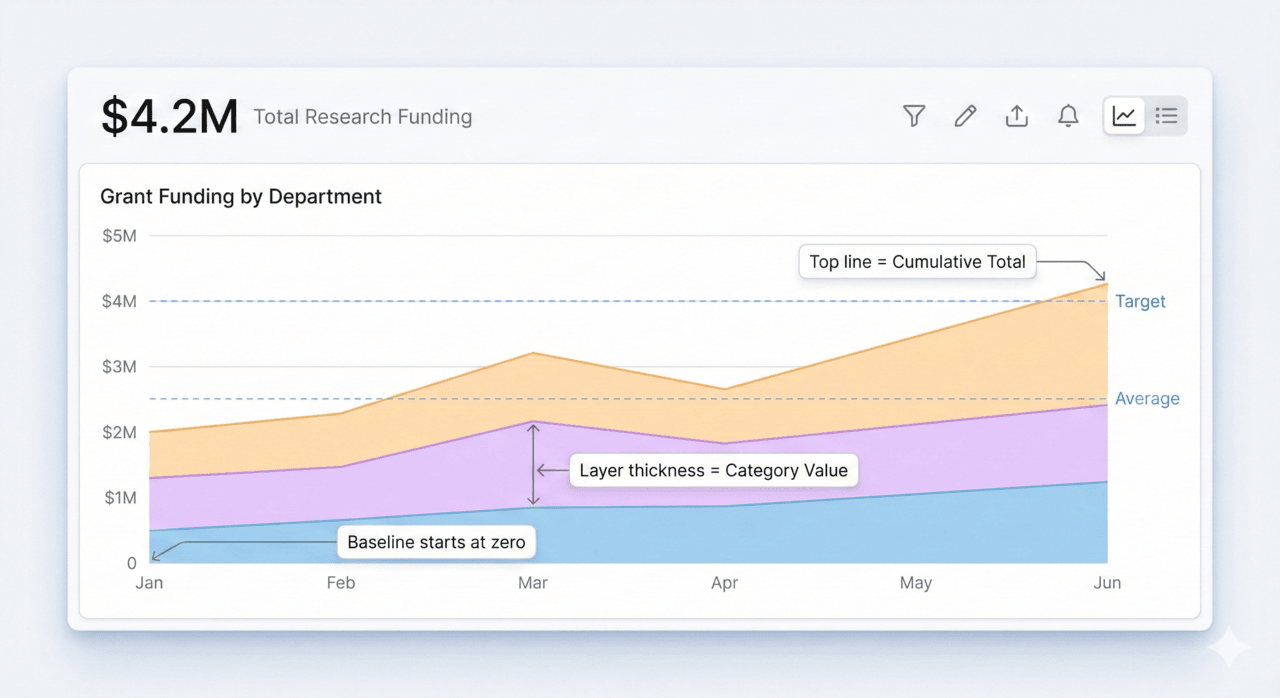Viewport: 1280px width, 698px height.
Task: Select the Average label beside the chart
Action: point(1147,398)
